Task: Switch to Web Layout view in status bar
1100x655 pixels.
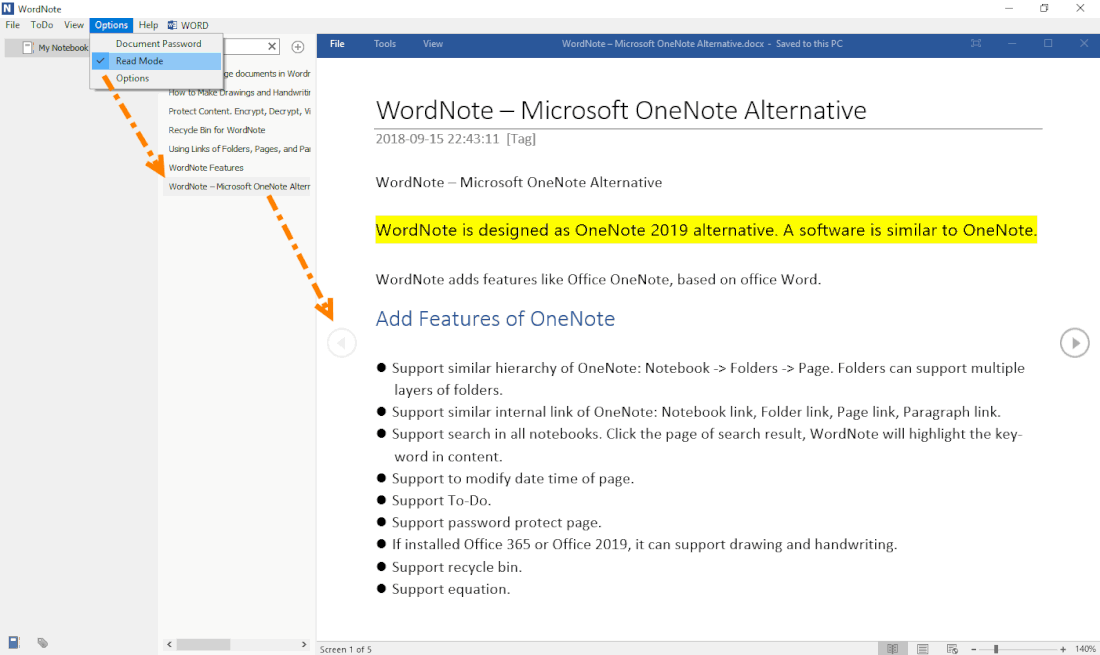Action: 952,649
